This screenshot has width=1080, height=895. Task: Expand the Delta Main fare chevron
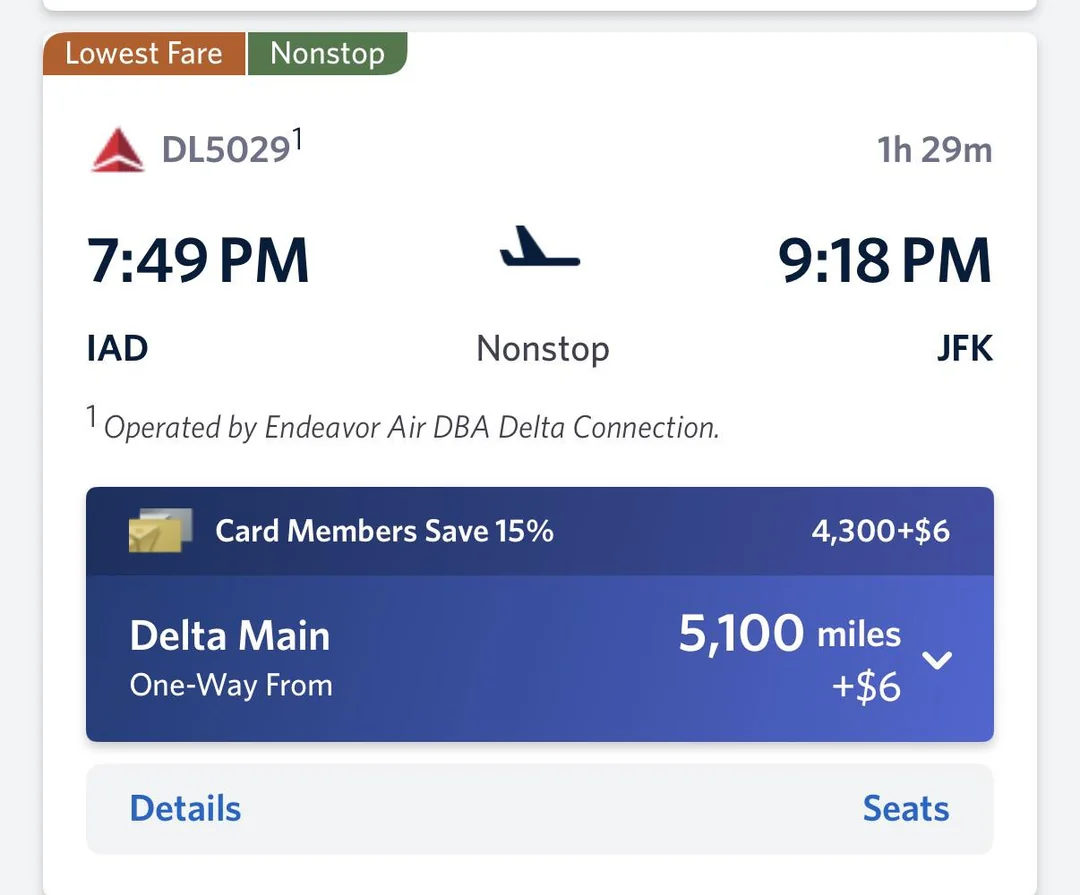pos(937,660)
